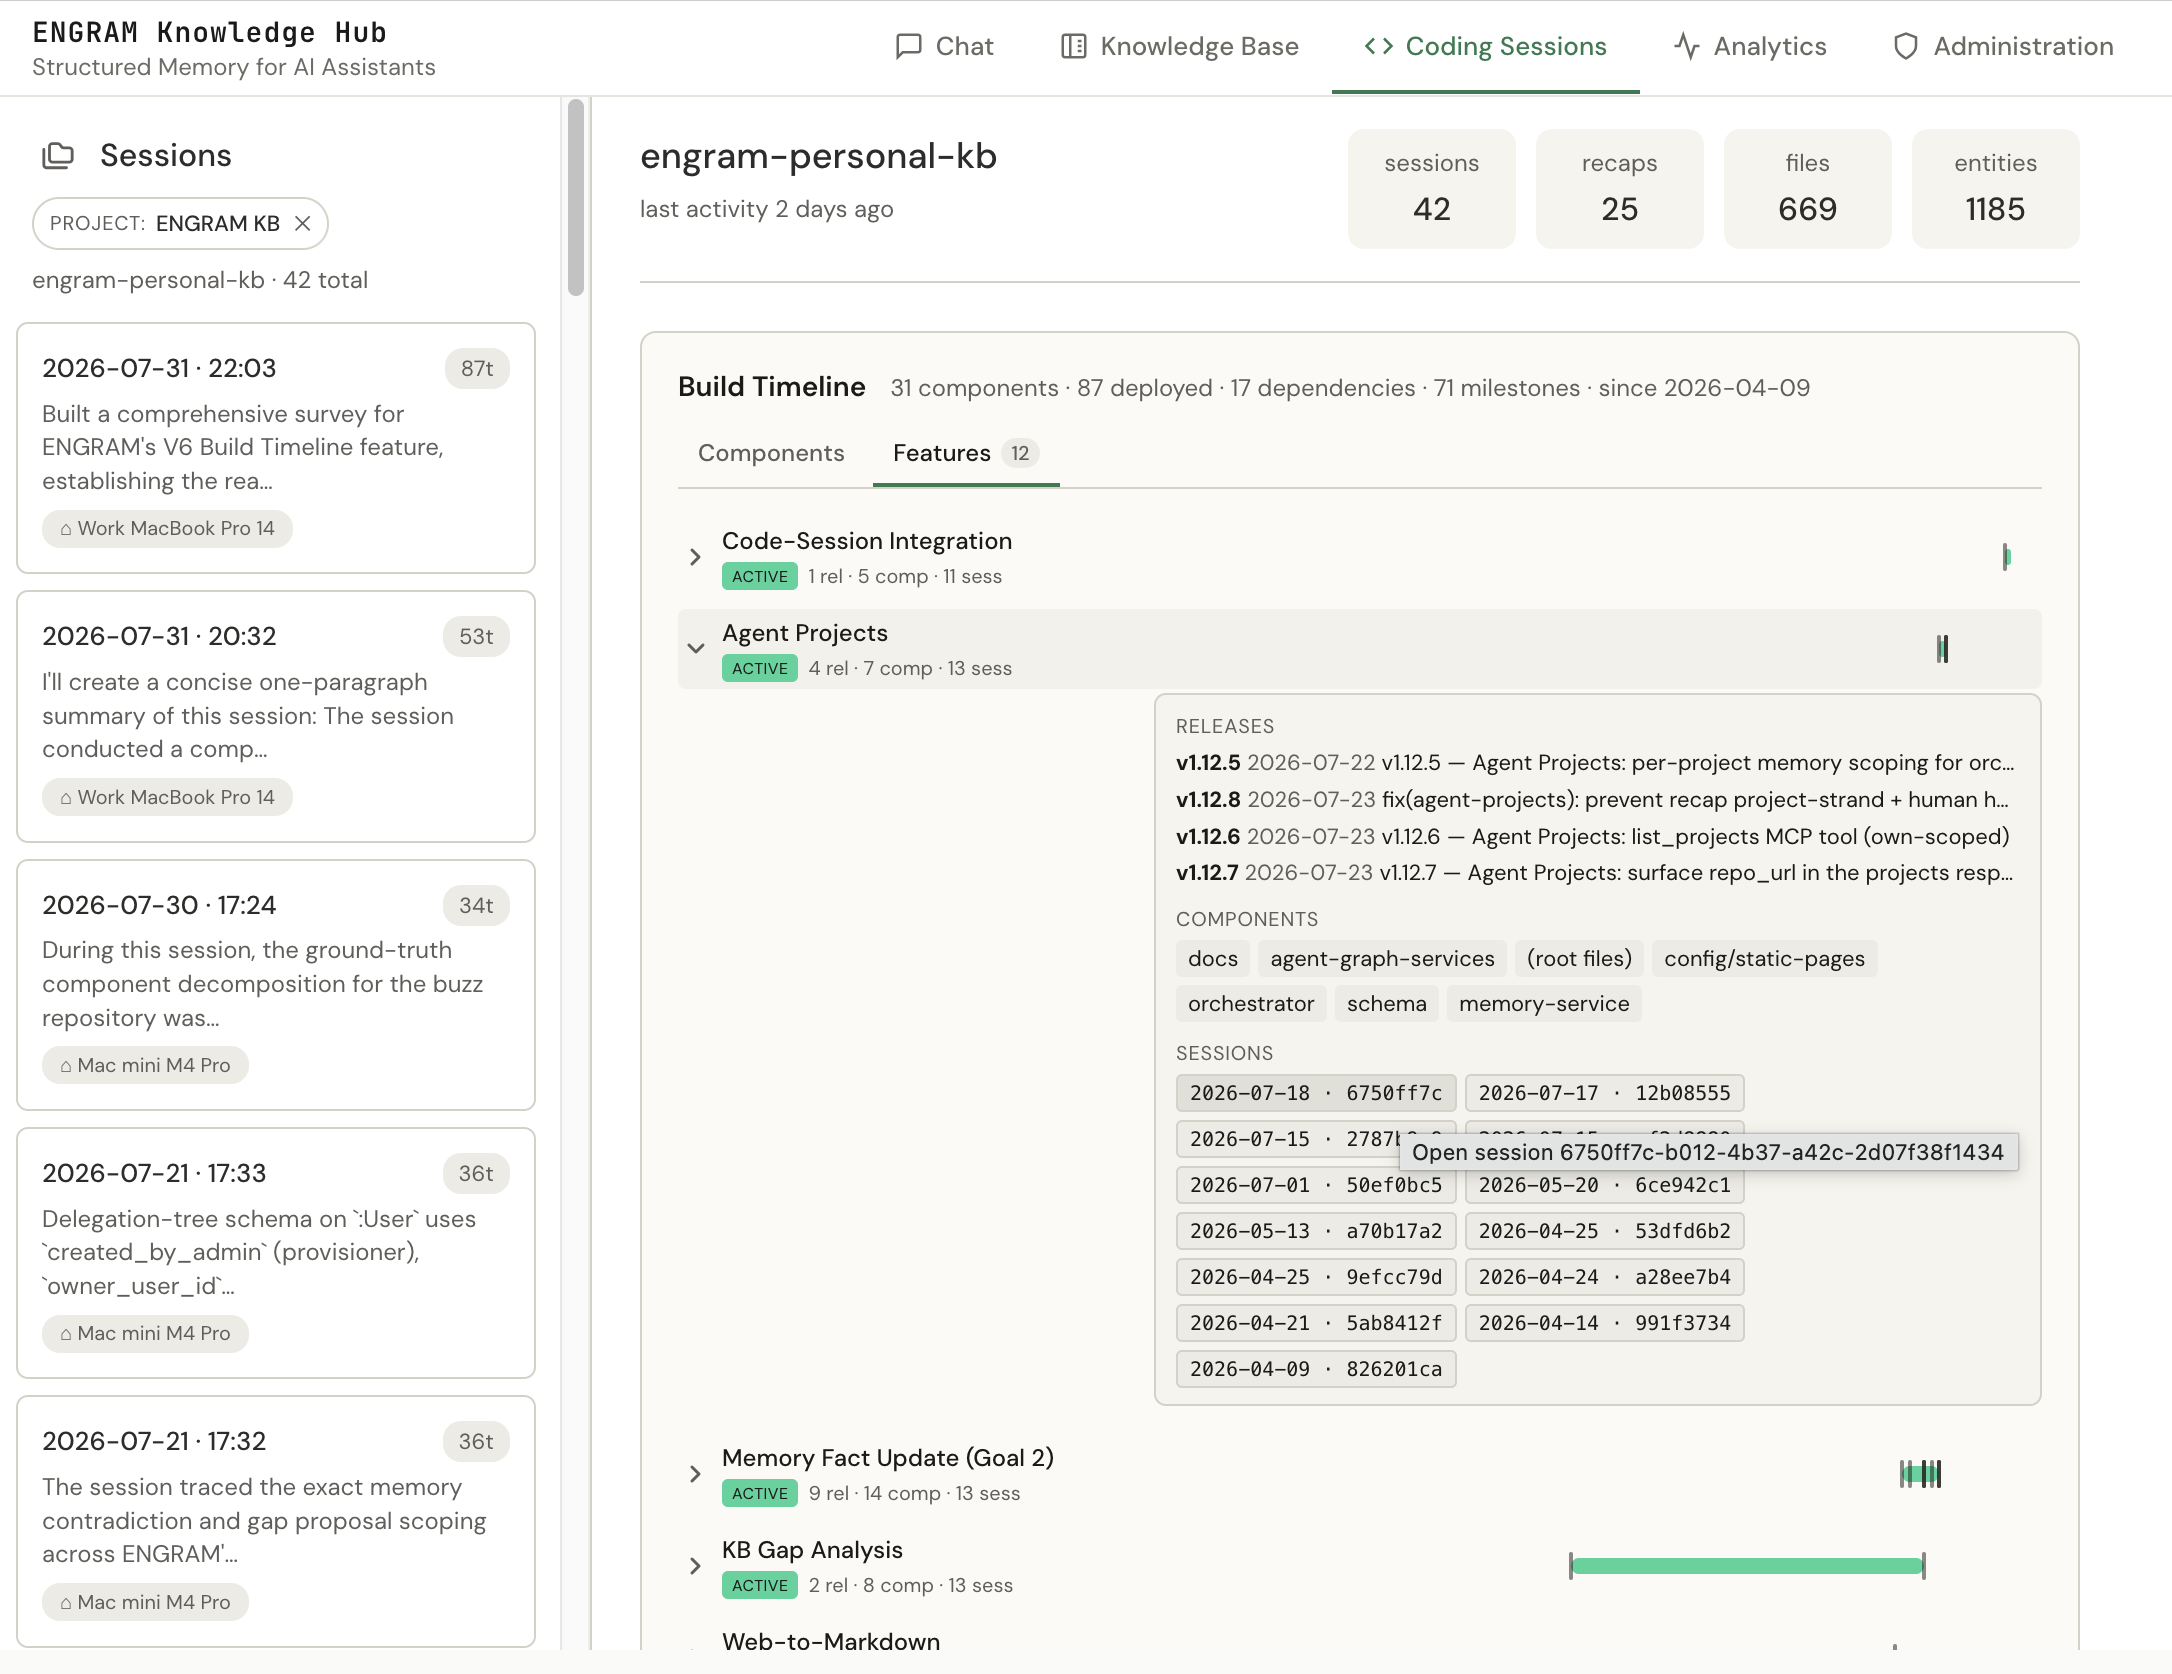Click the Sessions folder stack icon
Screen dimensions: 2172x1674
tap(58, 155)
